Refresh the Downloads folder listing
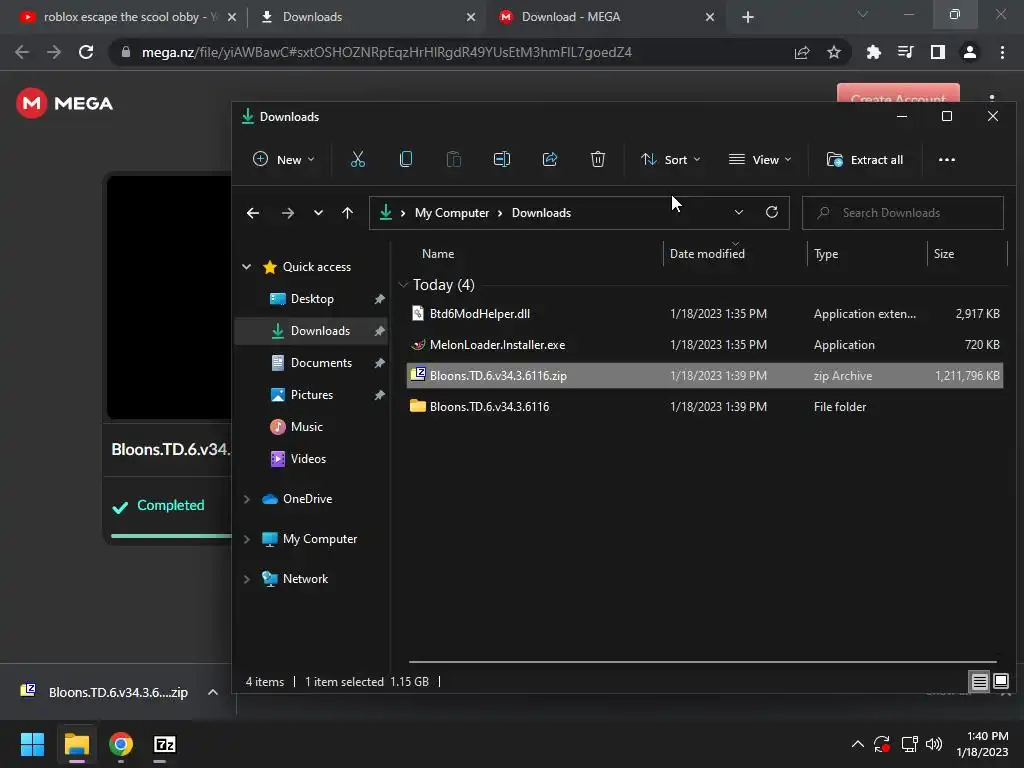The height and width of the screenshot is (768, 1024). (x=771, y=212)
